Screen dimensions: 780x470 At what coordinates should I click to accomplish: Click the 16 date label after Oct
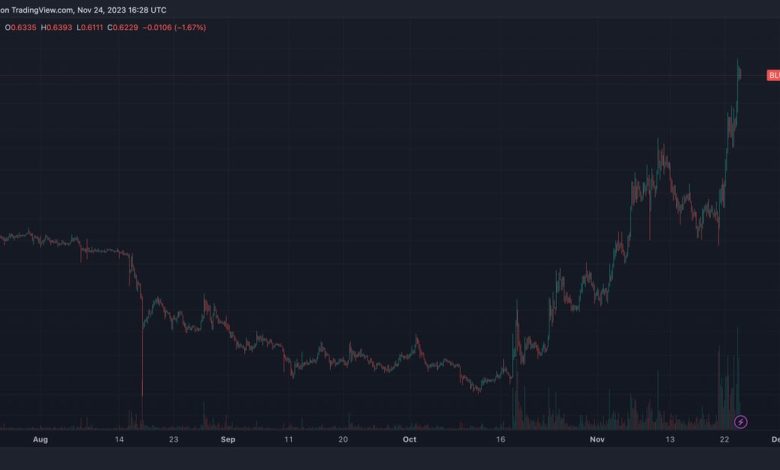pyautogui.click(x=502, y=439)
